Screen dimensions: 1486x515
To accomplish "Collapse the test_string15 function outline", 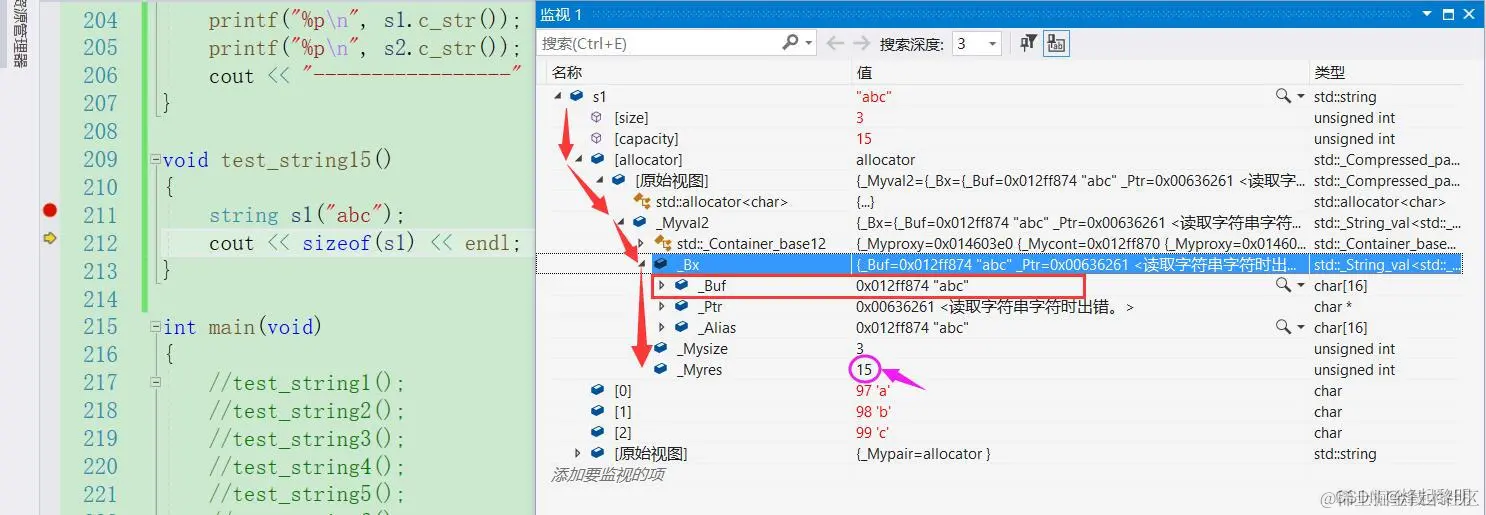I will click(x=154, y=160).
